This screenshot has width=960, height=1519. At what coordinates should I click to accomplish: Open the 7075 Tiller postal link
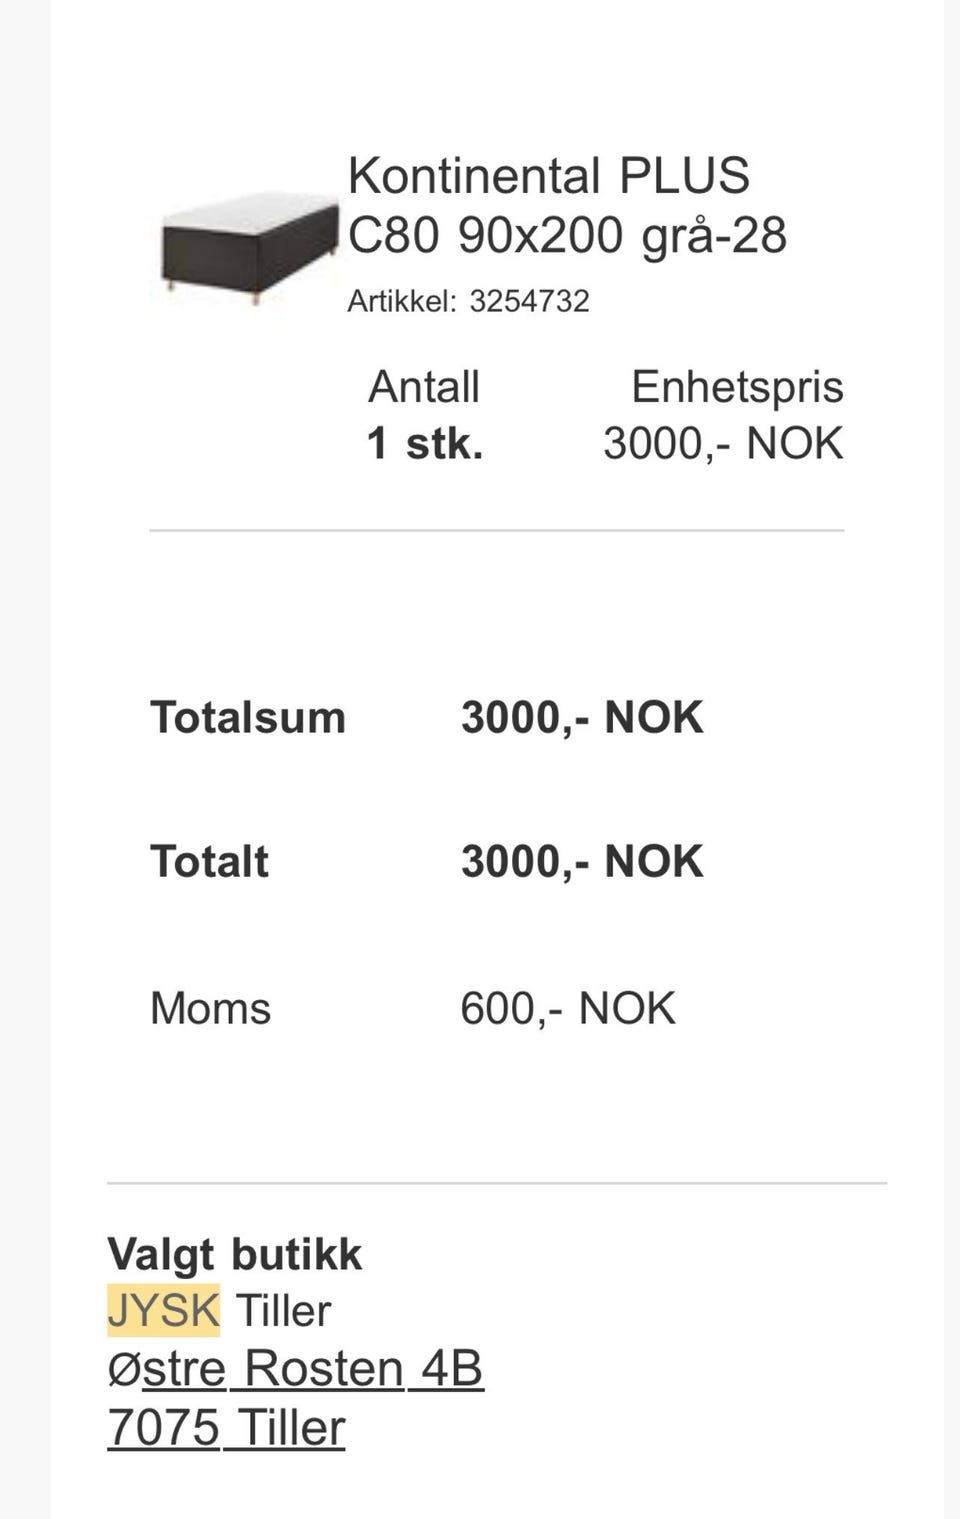pos(226,1427)
